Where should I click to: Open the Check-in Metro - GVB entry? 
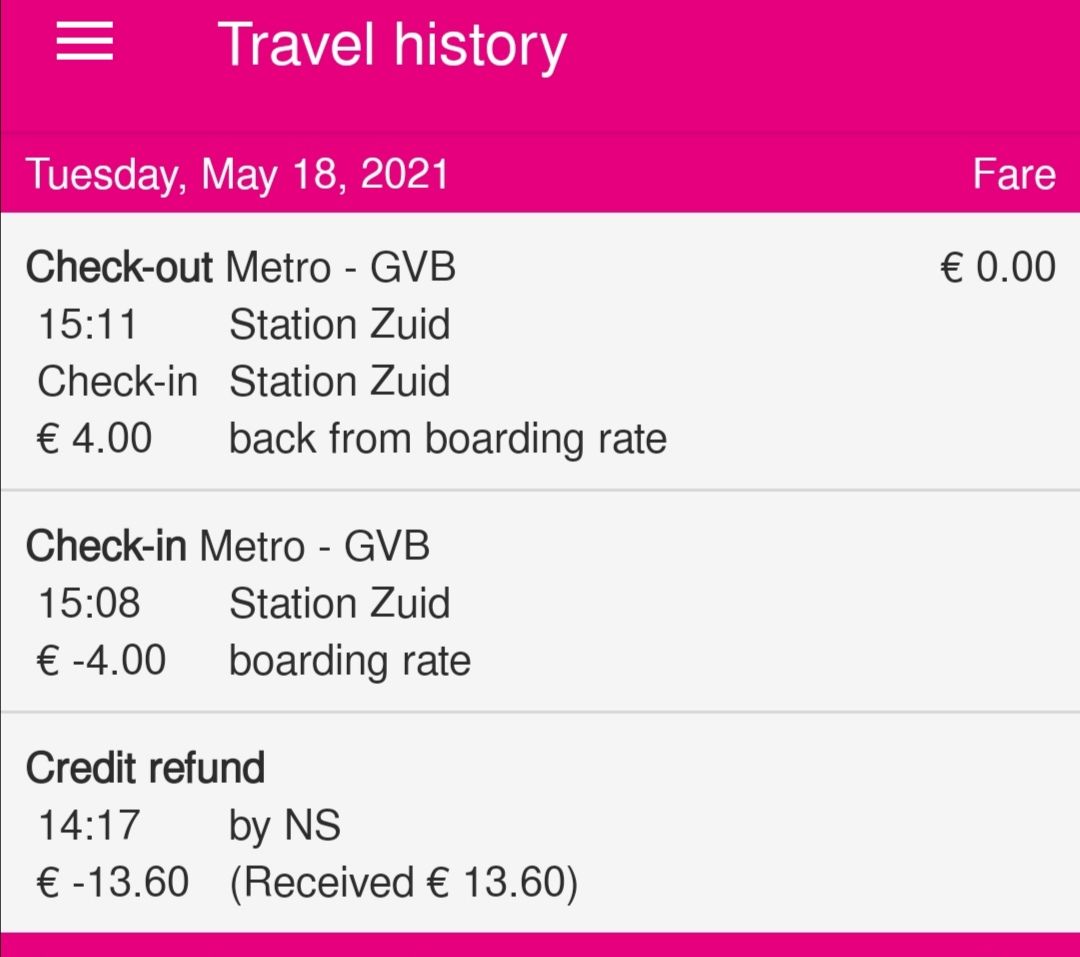540,602
